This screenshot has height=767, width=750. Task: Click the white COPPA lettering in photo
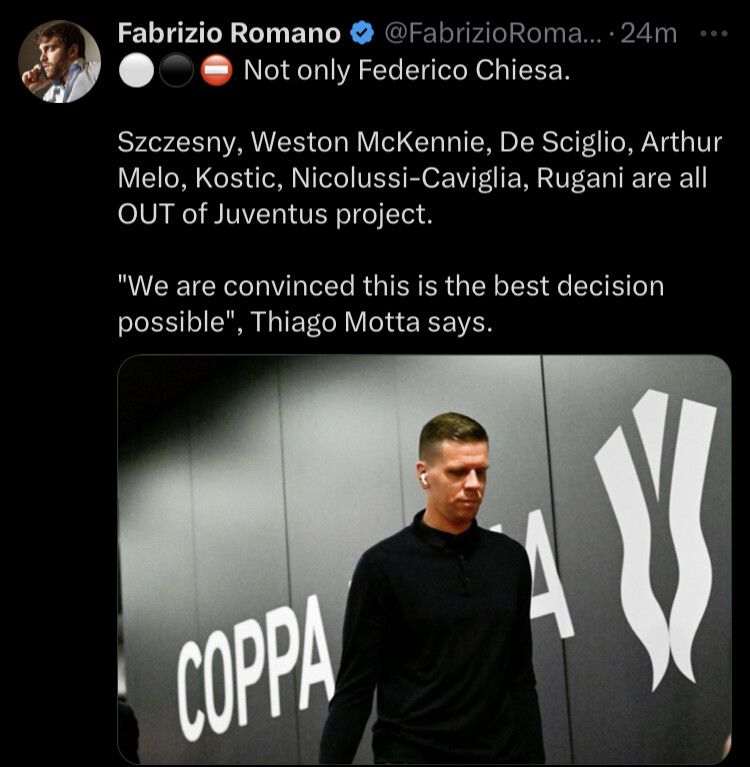pos(254,670)
